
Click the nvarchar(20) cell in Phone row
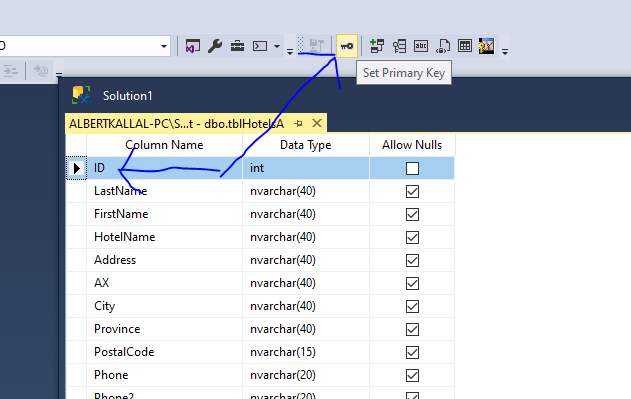(306, 375)
